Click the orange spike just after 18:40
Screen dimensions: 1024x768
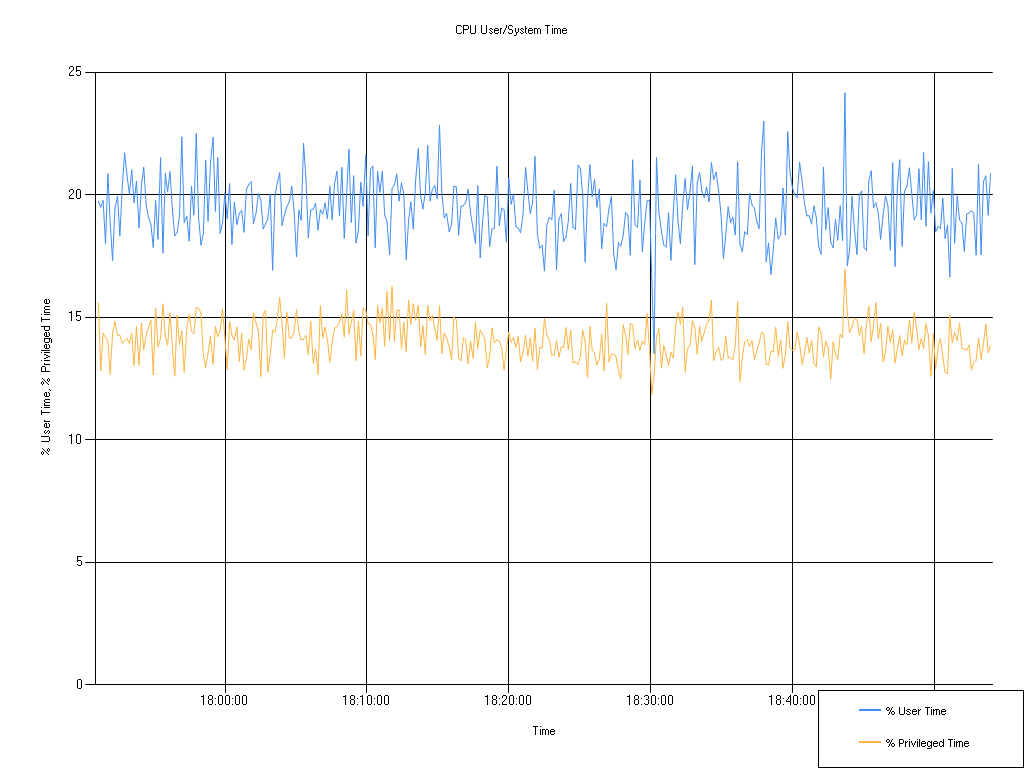[x=845, y=270]
